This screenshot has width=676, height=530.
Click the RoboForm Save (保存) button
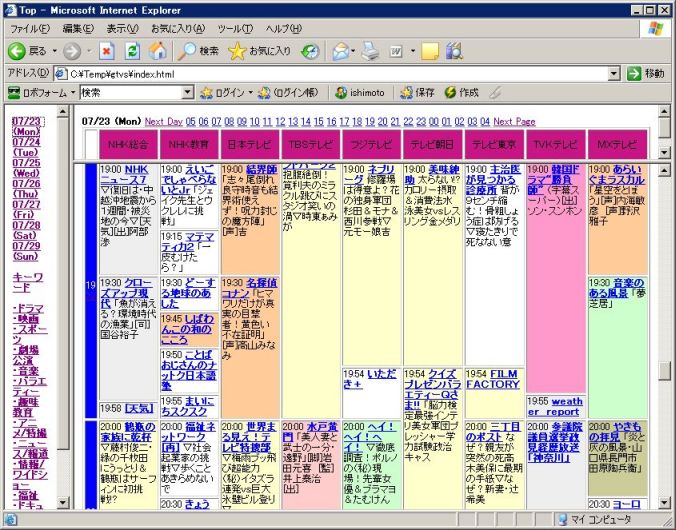[417, 92]
